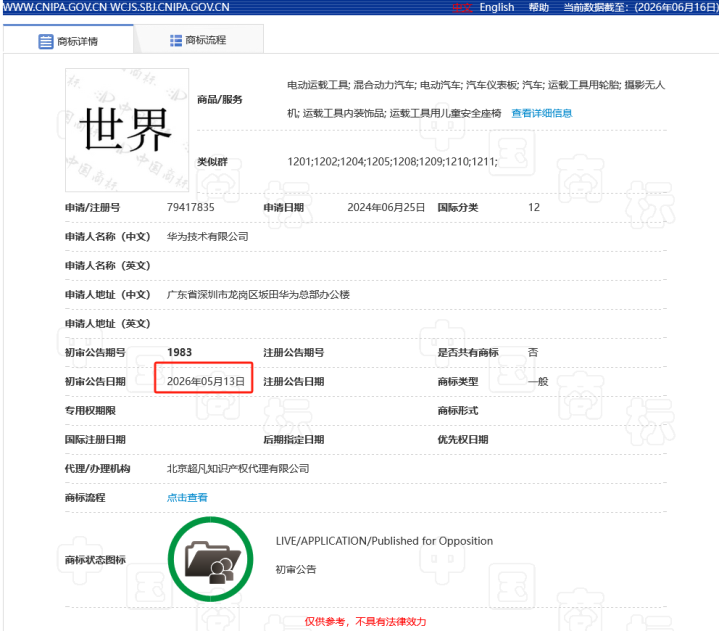The height and width of the screenshot is (631, 719).
Task: Click the 申请/注册号 field label
Action: [x=92, y=208]
